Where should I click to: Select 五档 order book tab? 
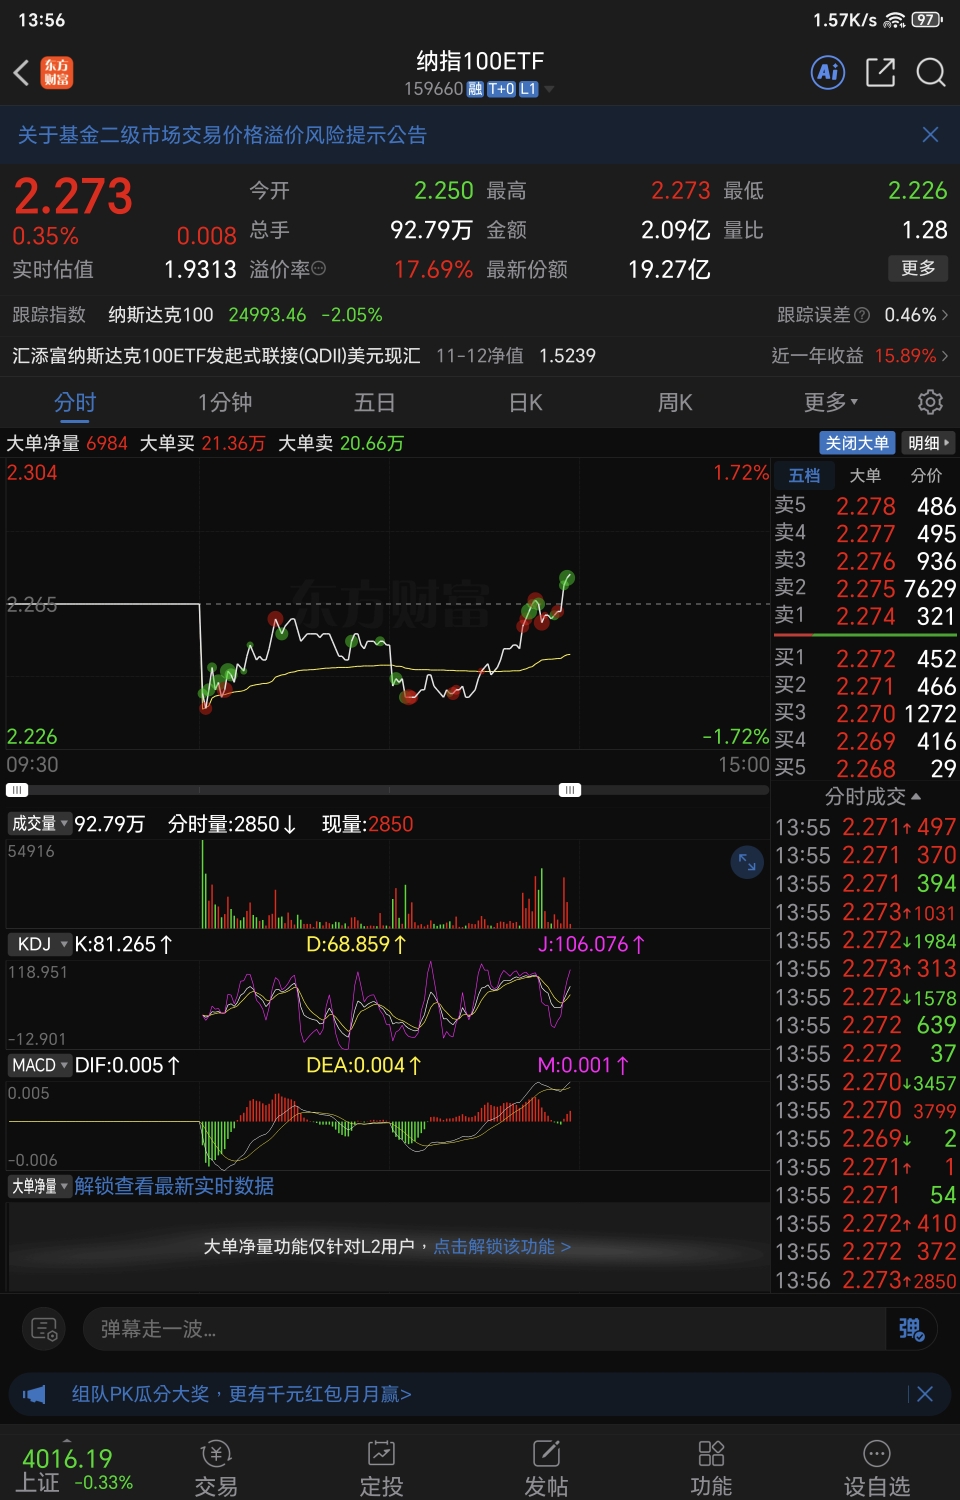[x=804, y=476]
